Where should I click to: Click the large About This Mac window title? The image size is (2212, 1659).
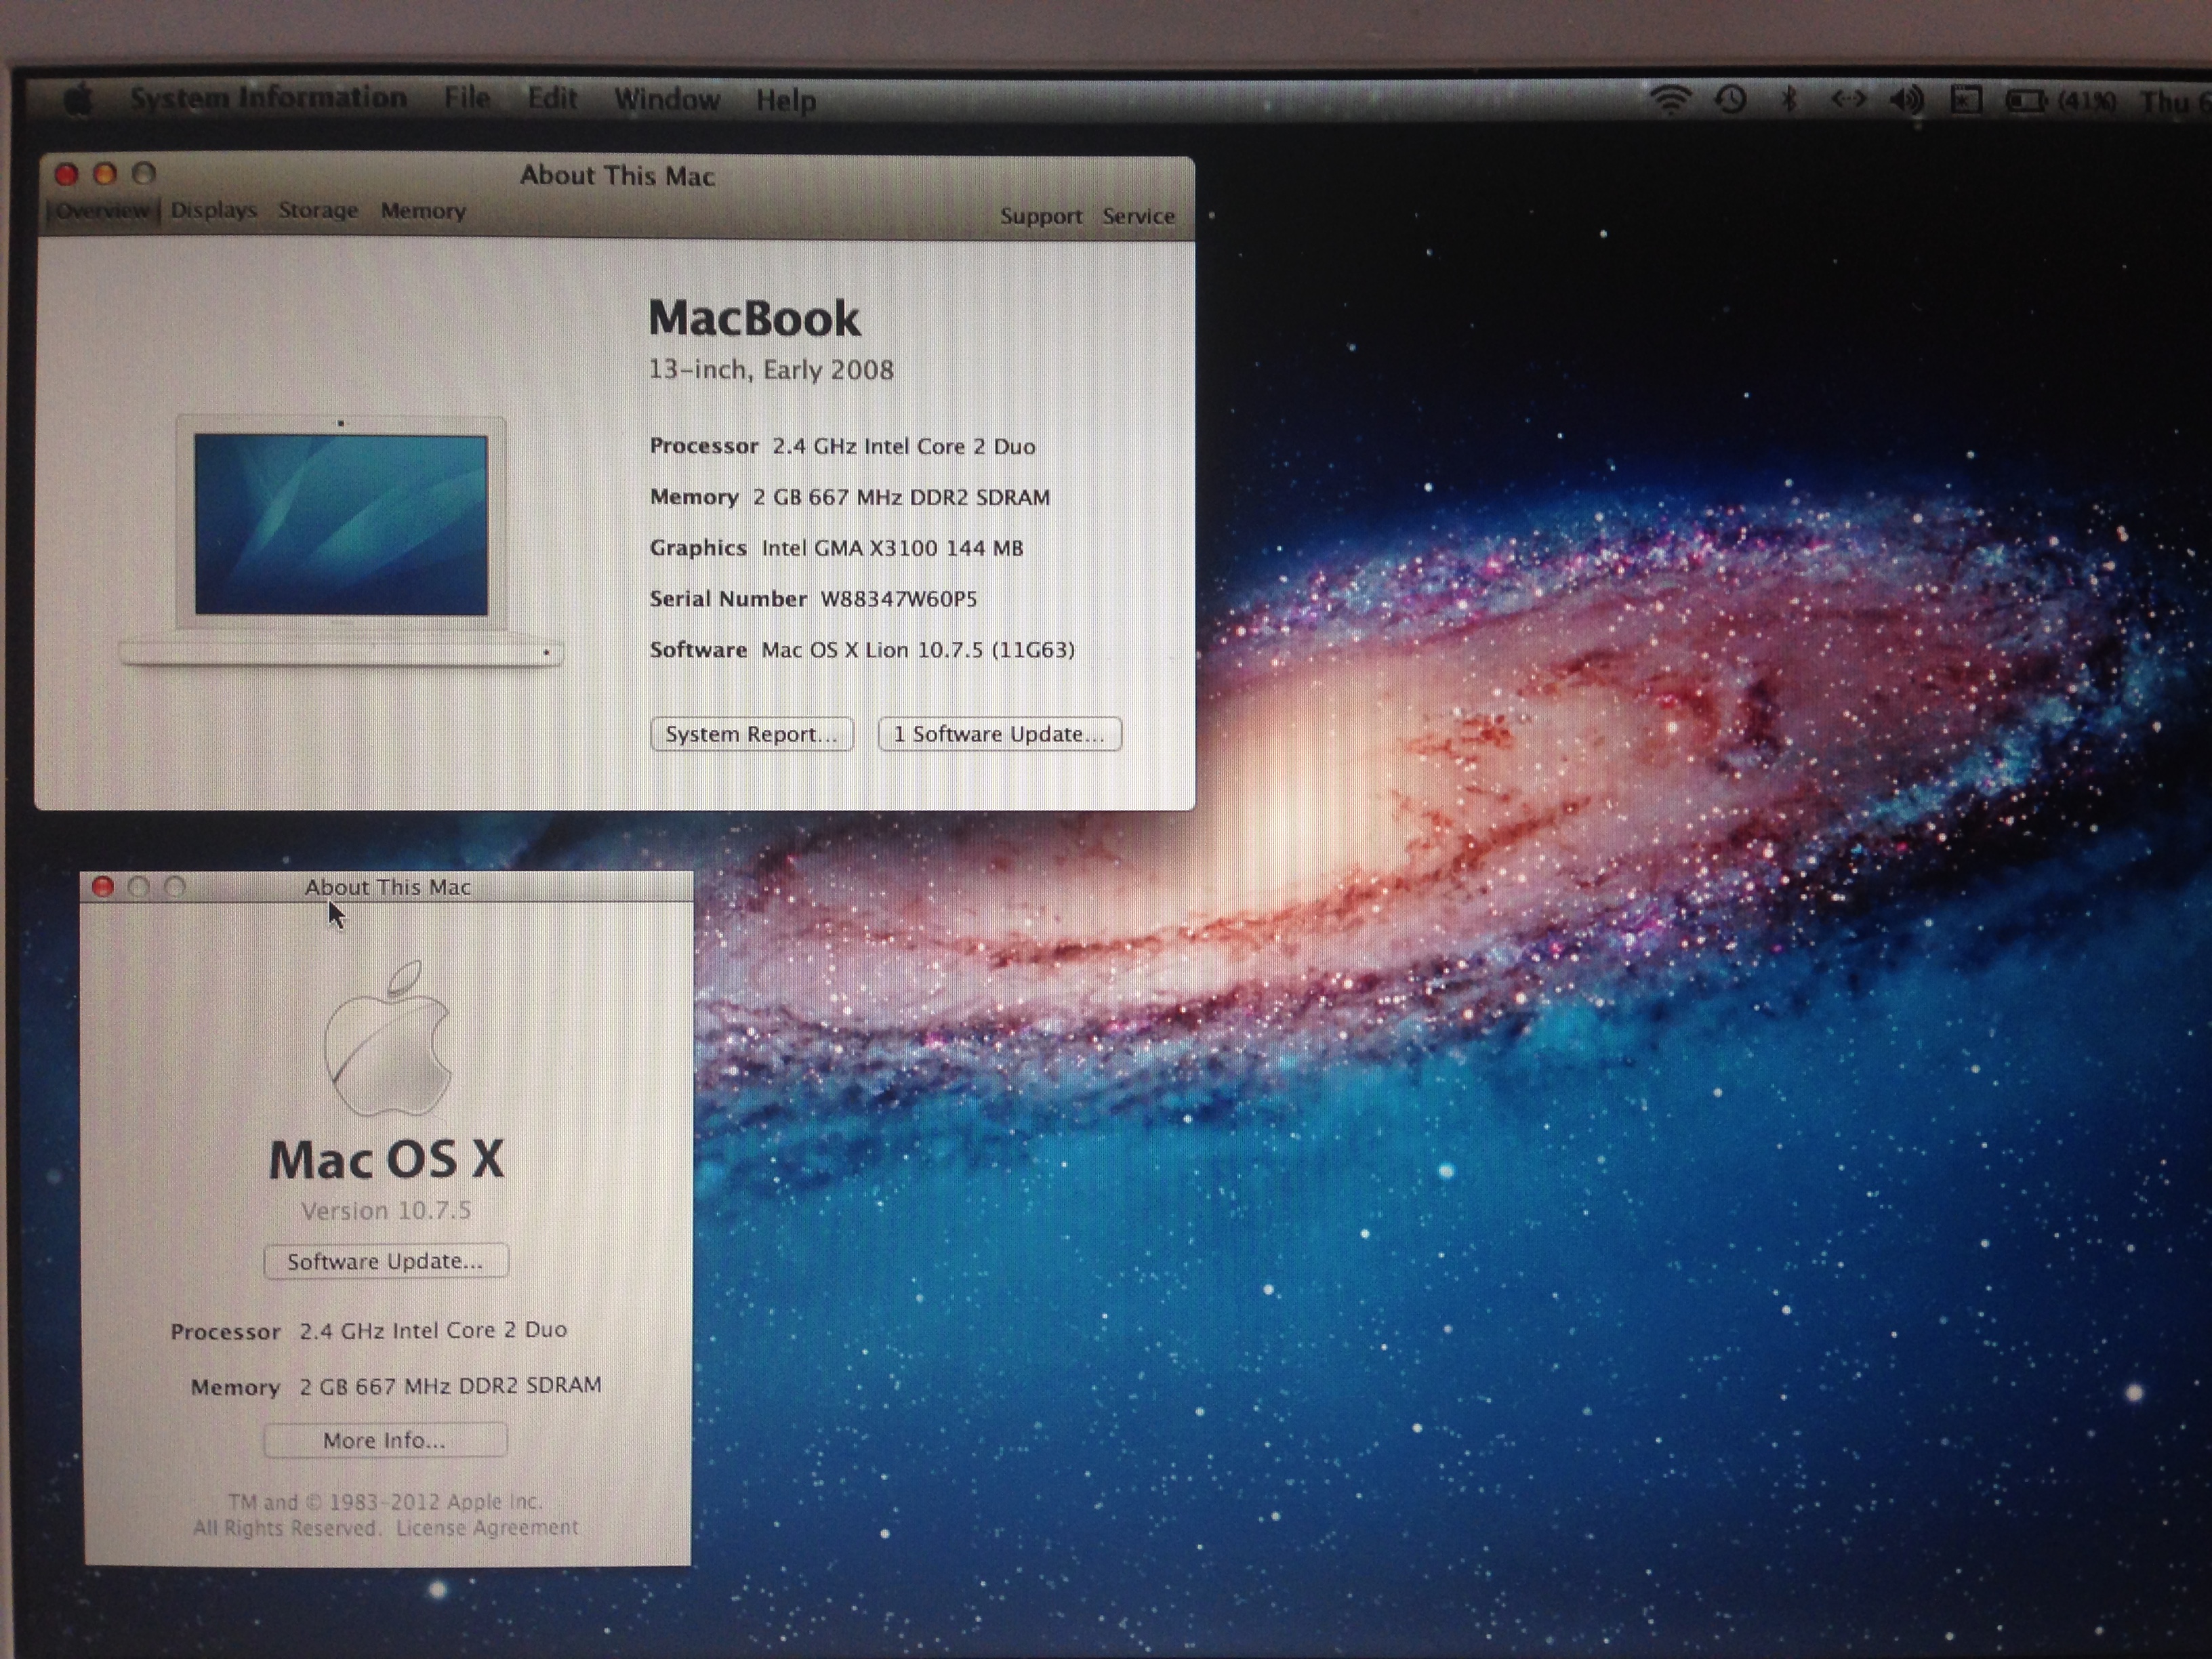(x=617, y=176)
